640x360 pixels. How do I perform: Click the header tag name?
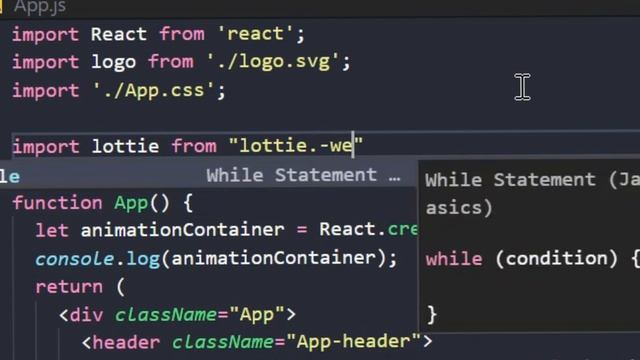pos(126,342)
